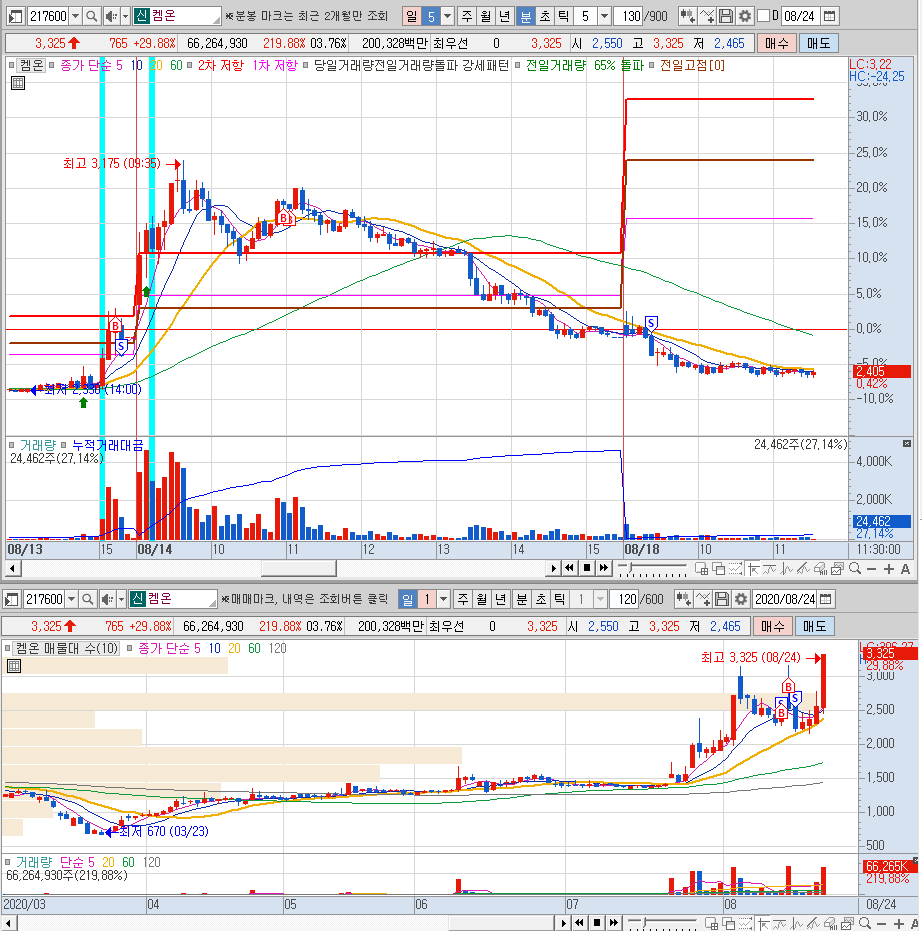Open the chart layout icon at the far left of the top toolbar

click(16, 16)
